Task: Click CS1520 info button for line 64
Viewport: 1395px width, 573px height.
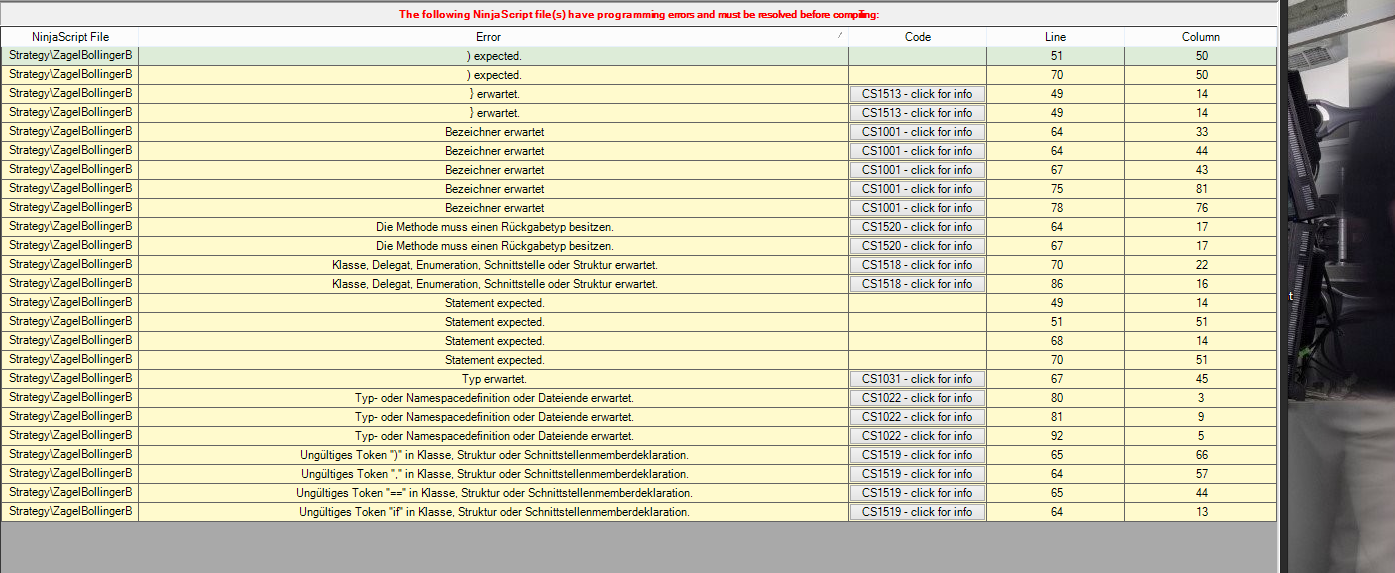Action: (x=917, y=227)
